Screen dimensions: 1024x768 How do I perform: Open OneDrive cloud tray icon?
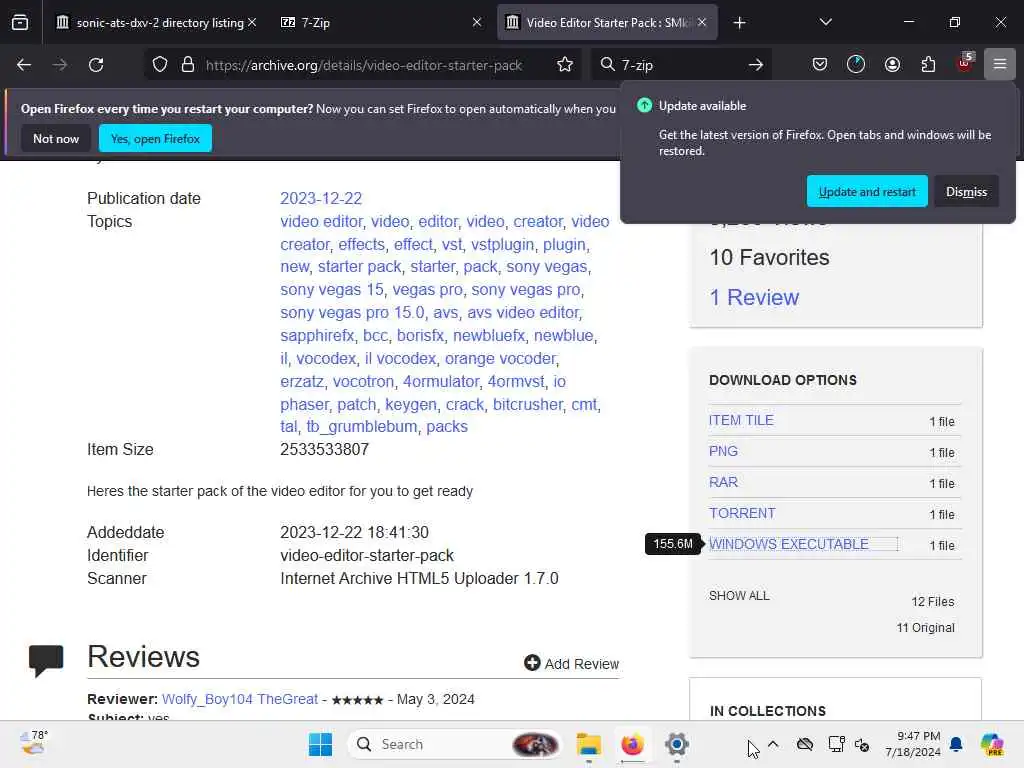pos(805,744)
